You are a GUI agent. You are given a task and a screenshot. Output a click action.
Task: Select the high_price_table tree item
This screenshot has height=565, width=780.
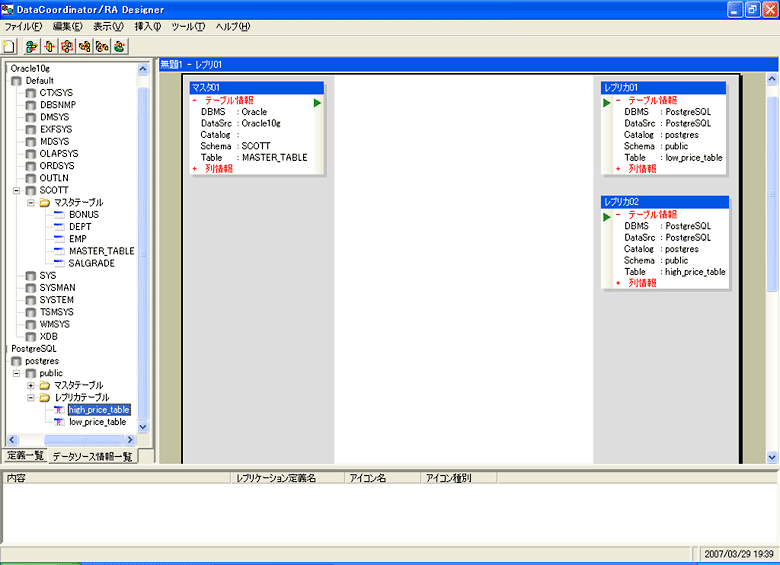point(99,410)
